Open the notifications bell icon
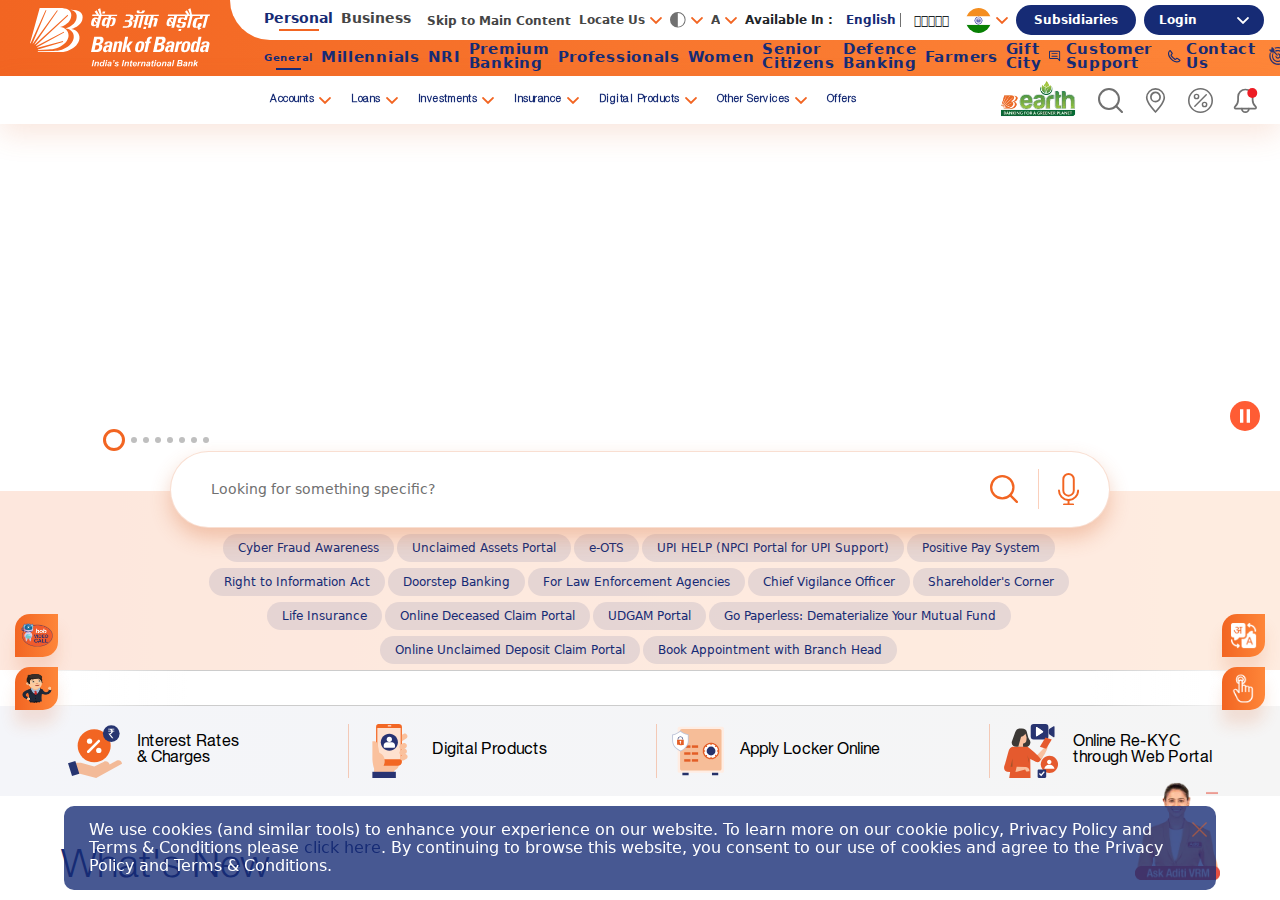This screenshot has width=1280, height=900. pyautogui.click(x=1245, y=100)
